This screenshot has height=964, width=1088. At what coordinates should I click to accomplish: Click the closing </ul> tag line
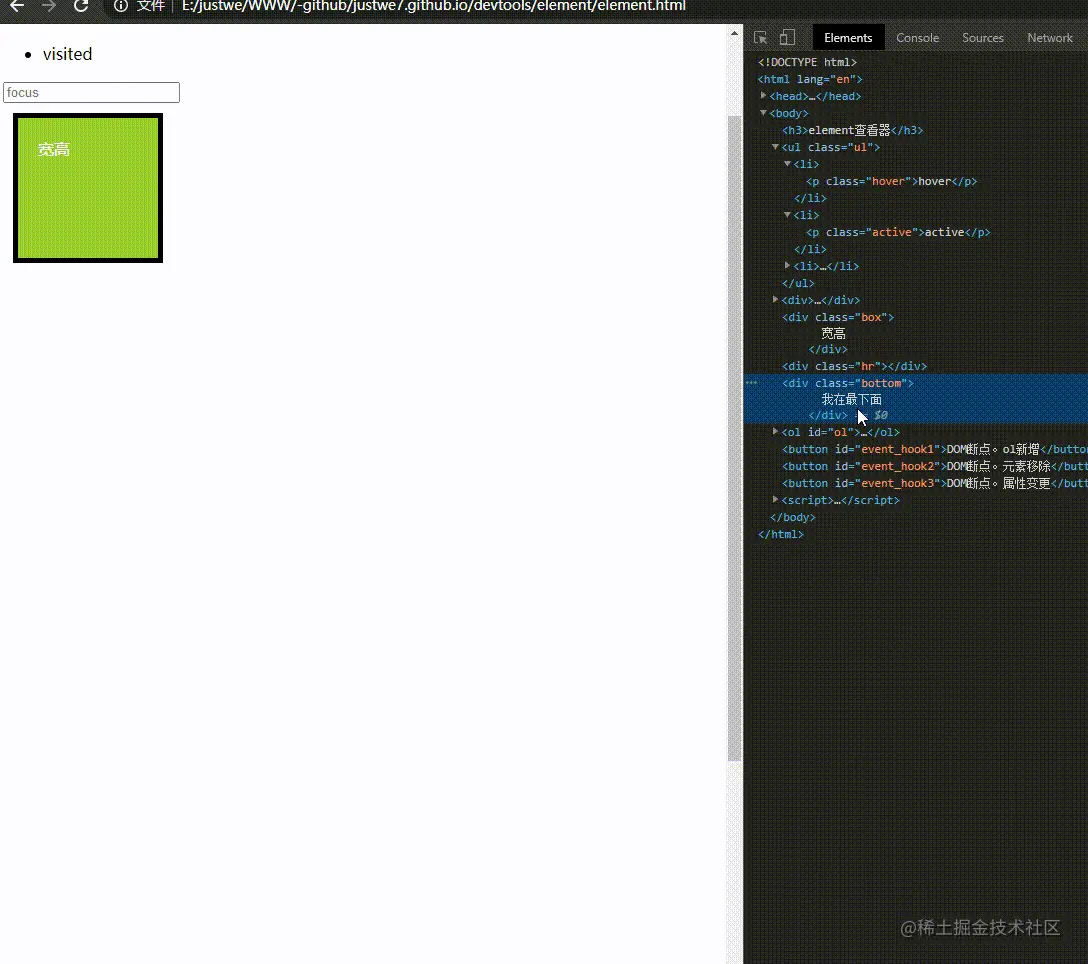point(798,283)
